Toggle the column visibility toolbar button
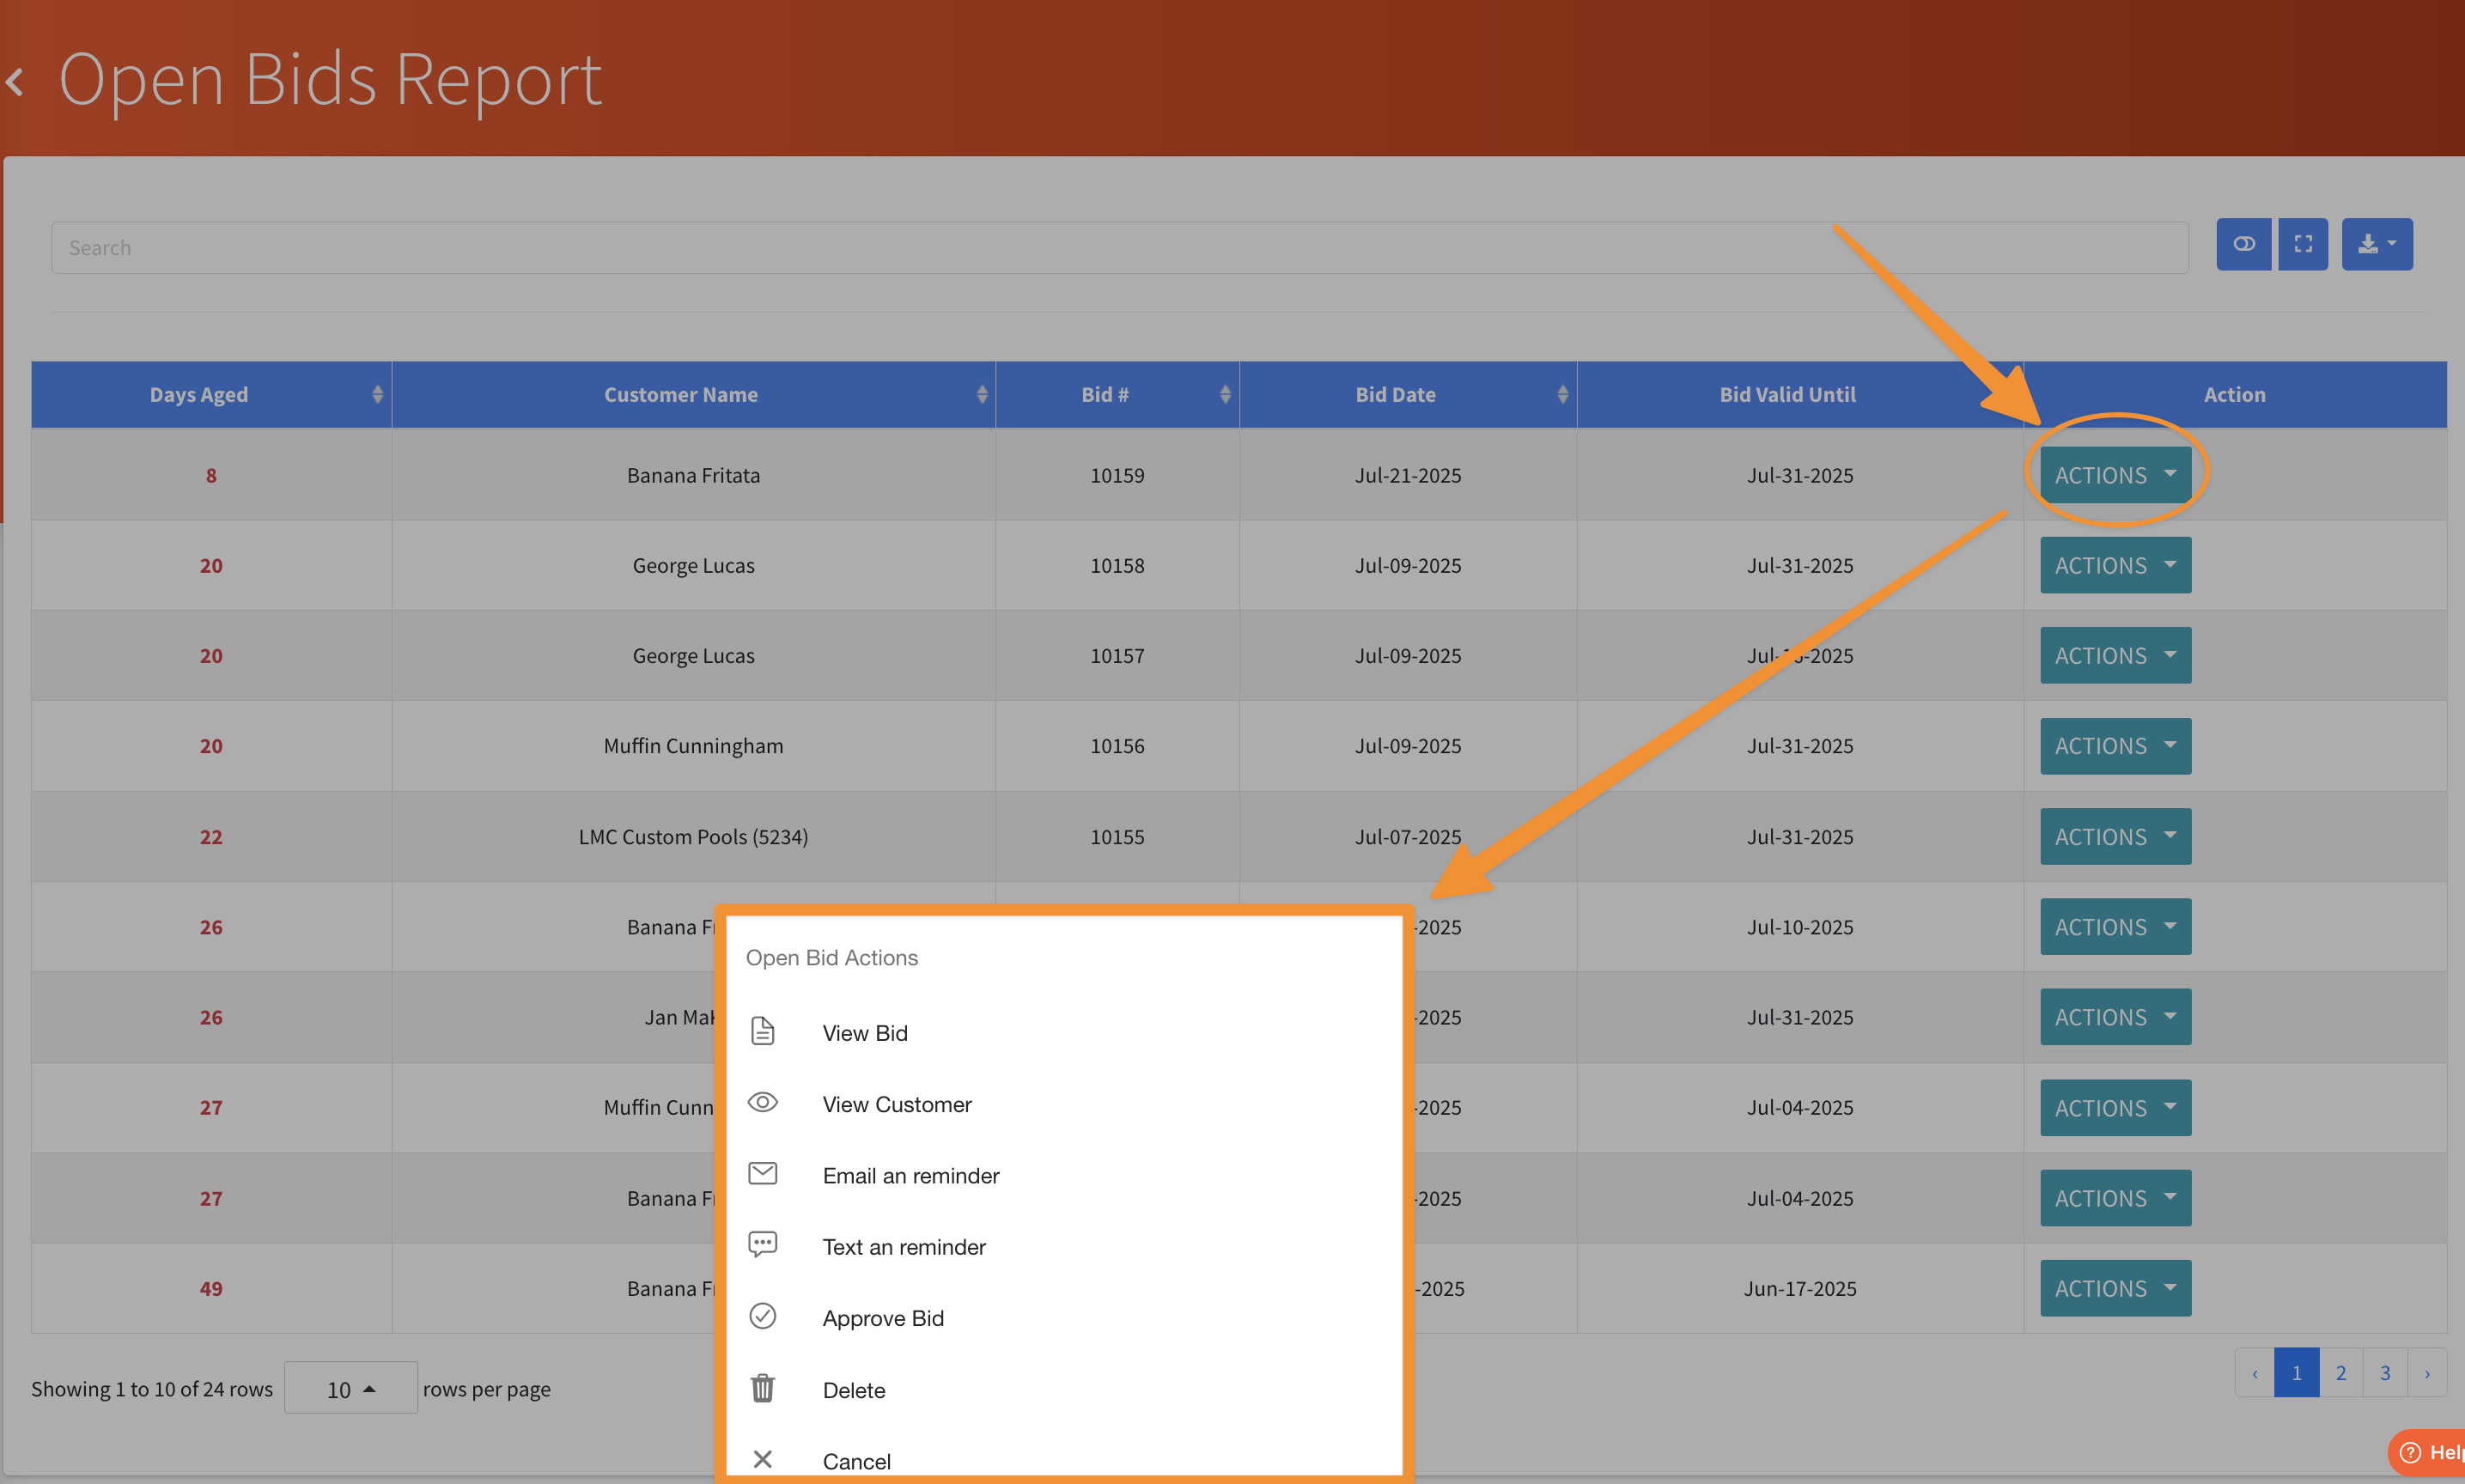 2243,244
